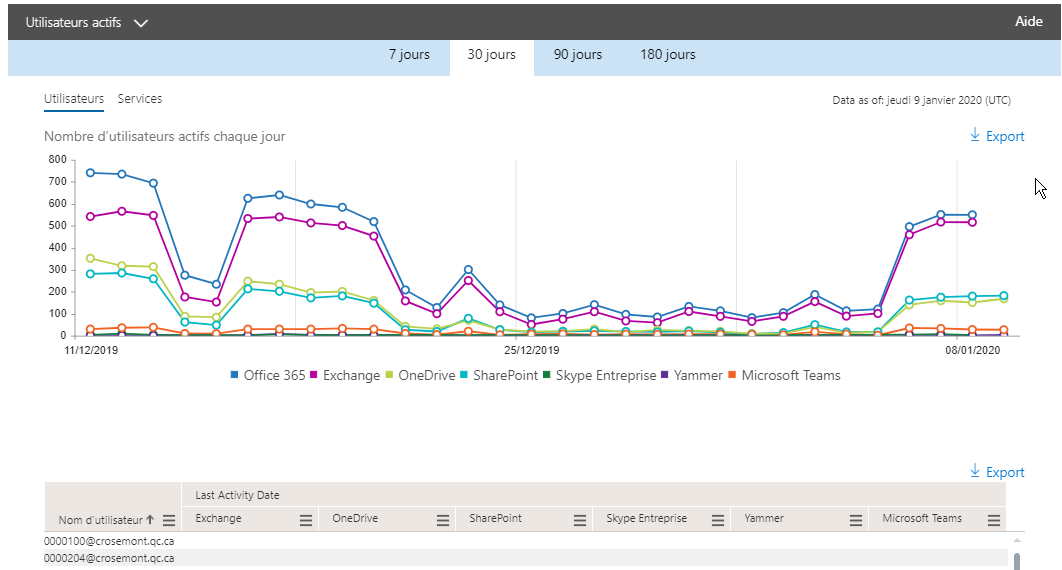Open the SharePoint column menu icon
Viewport: 1062px width, 570px height.
click(580, 520)
